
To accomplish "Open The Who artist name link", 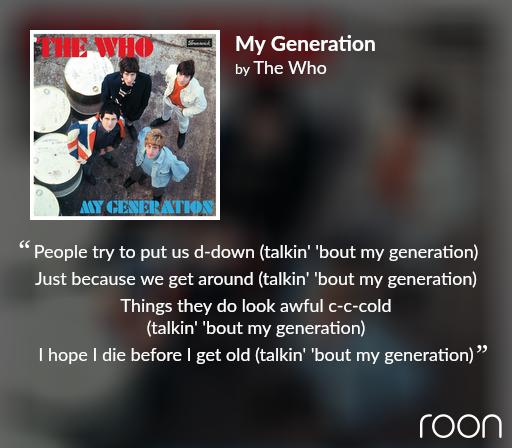I will click(290, 68).
